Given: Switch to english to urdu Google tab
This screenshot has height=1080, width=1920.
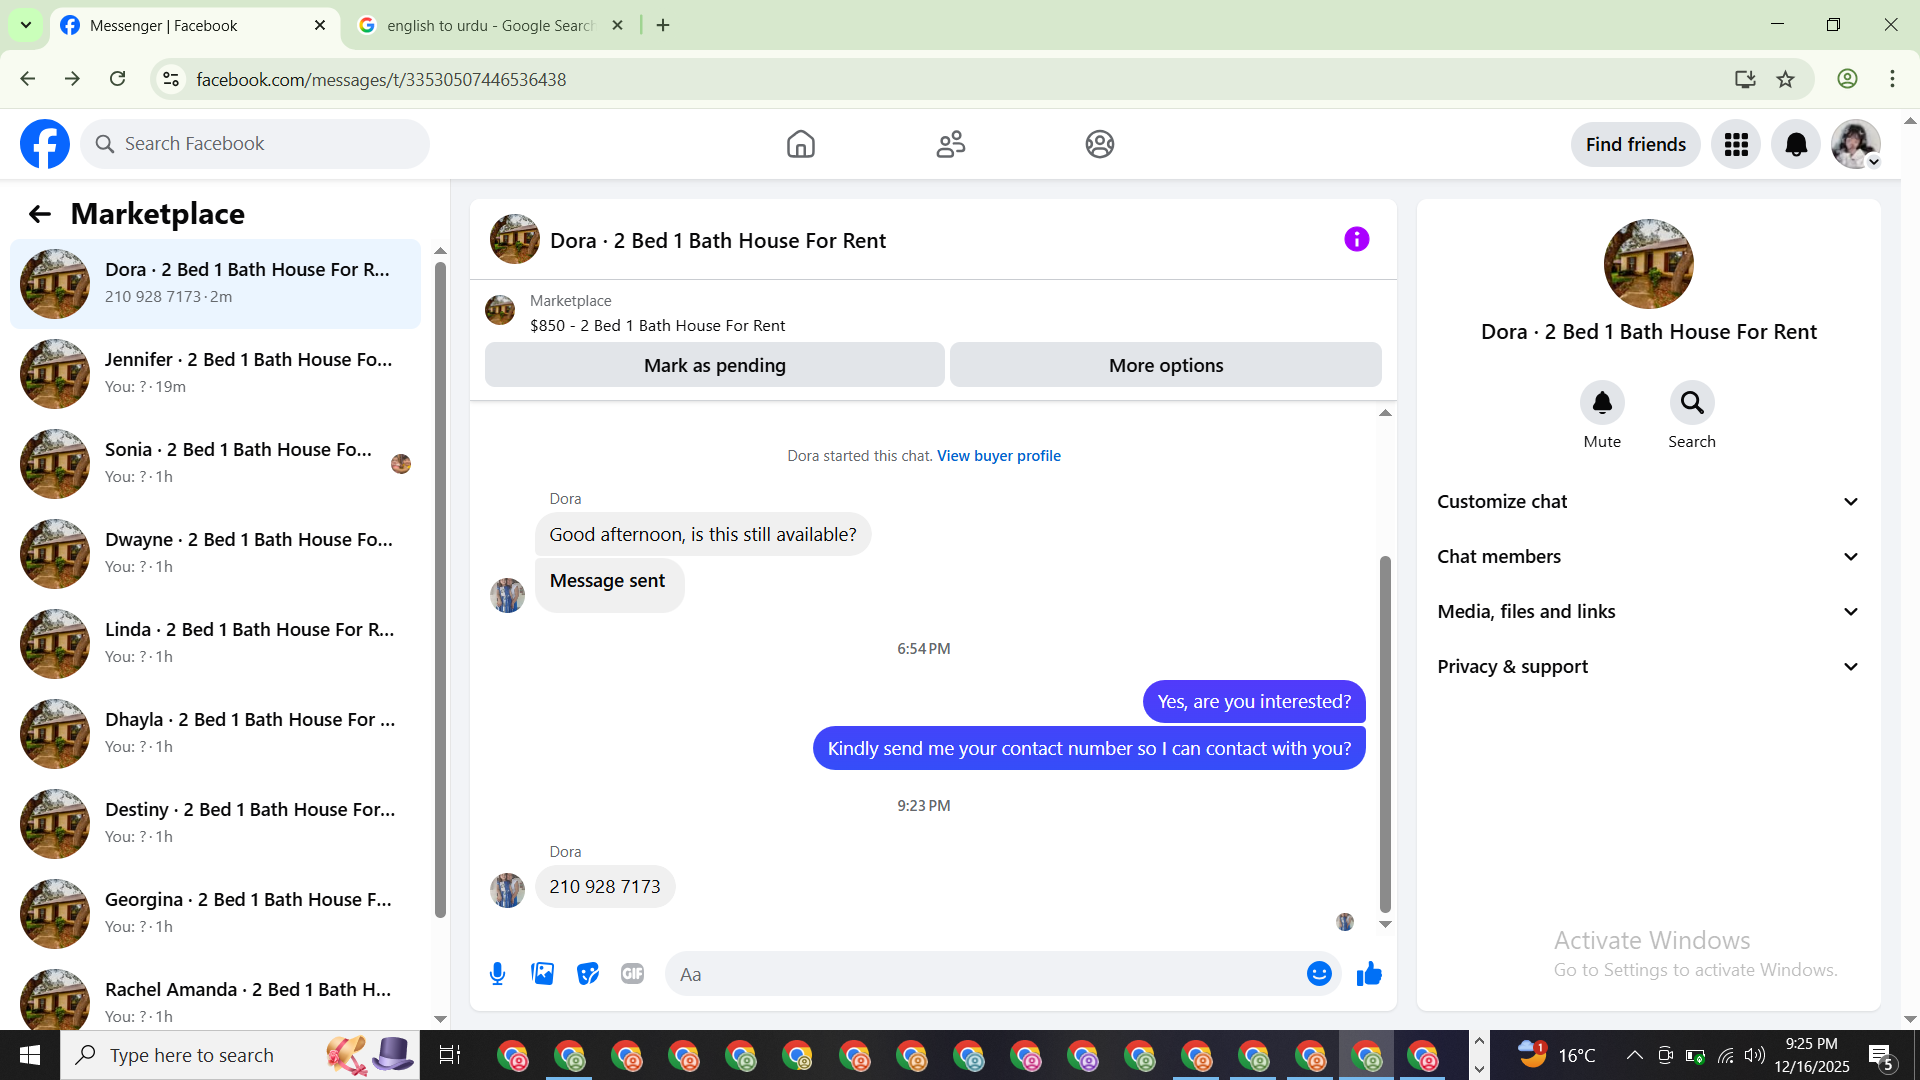Looking at the screenshot, I should pos(490,25).
